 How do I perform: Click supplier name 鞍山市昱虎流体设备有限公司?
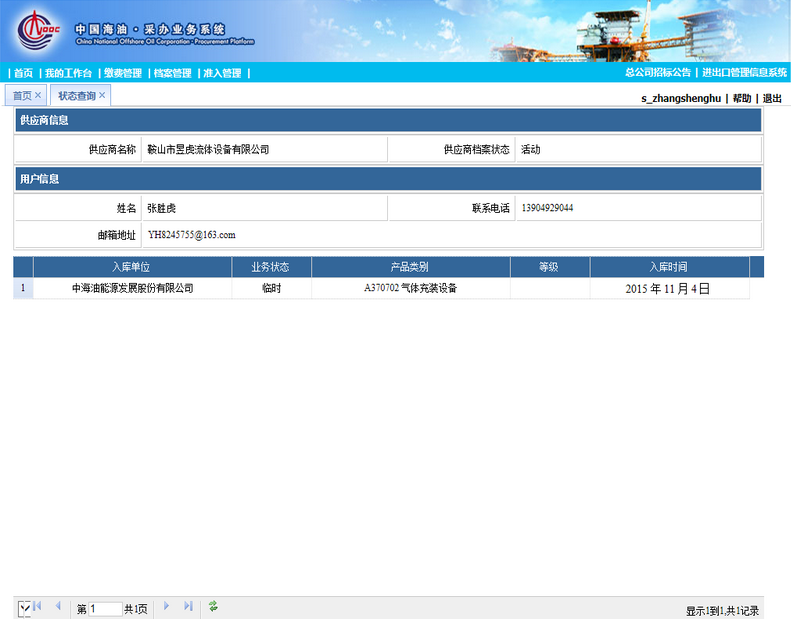(208, 149)
